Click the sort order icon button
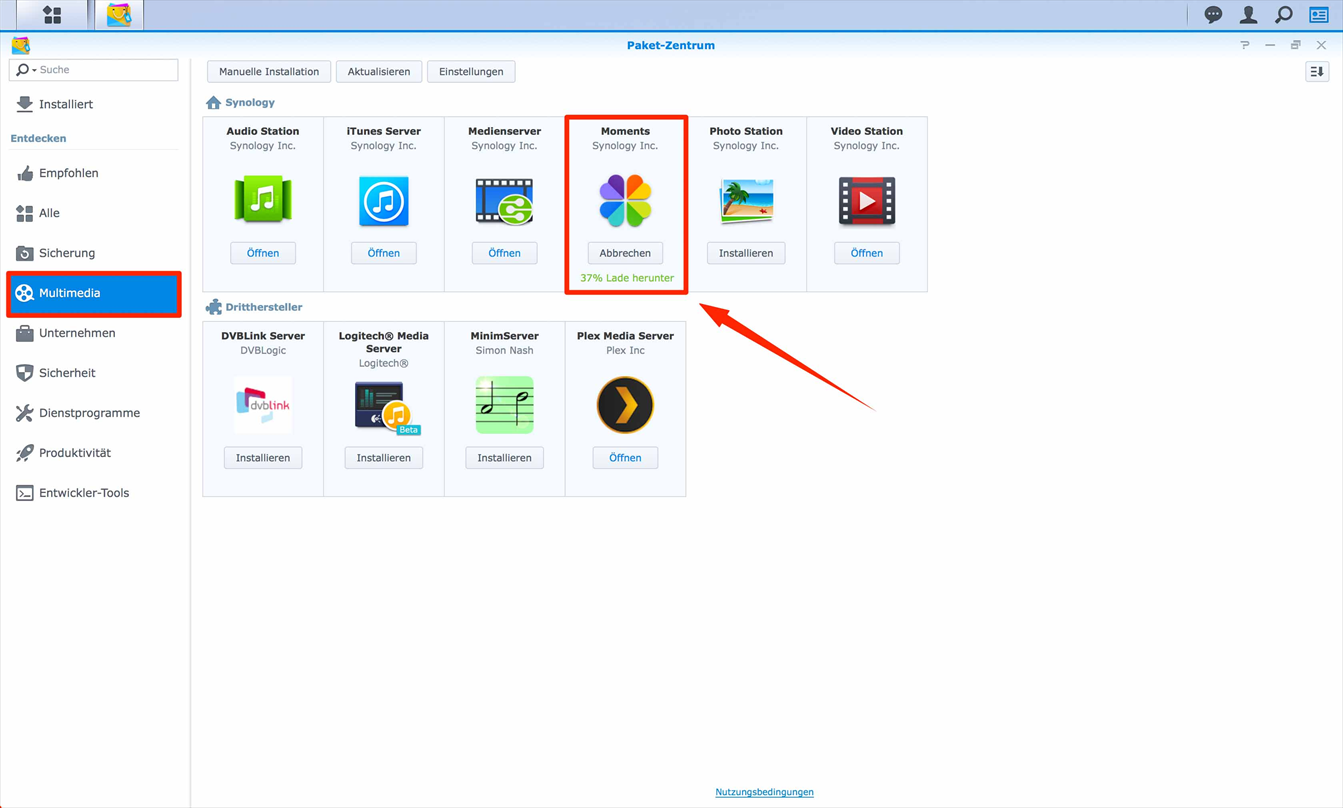The image size is (1343, 808). tap(1317, 72)
